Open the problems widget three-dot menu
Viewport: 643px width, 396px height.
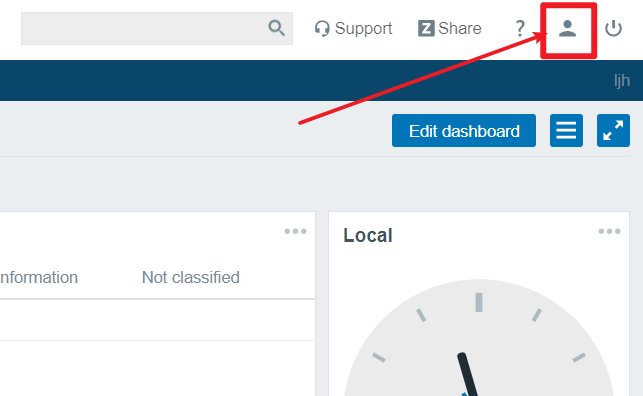click(296, 231)
